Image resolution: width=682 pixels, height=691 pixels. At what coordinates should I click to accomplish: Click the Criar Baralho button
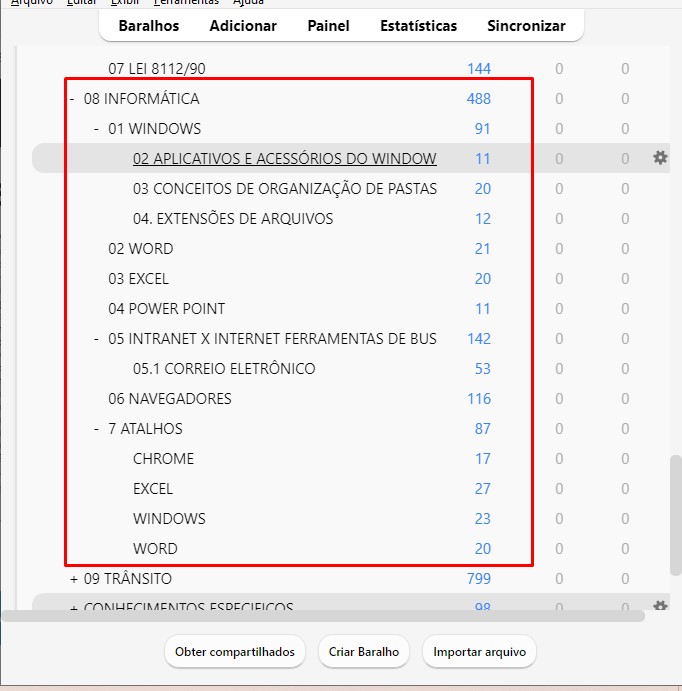[x=364, y=651]
